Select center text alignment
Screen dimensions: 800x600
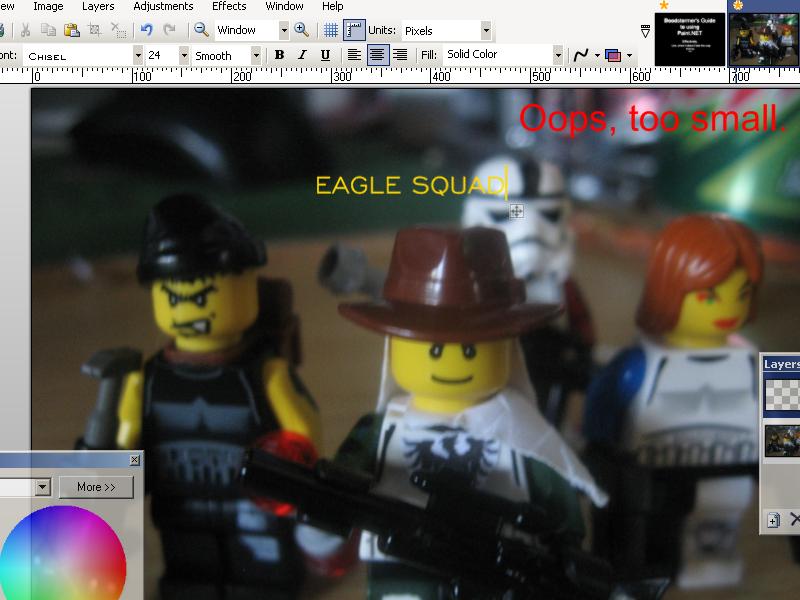pyautogui.click(x=378, y=55)
